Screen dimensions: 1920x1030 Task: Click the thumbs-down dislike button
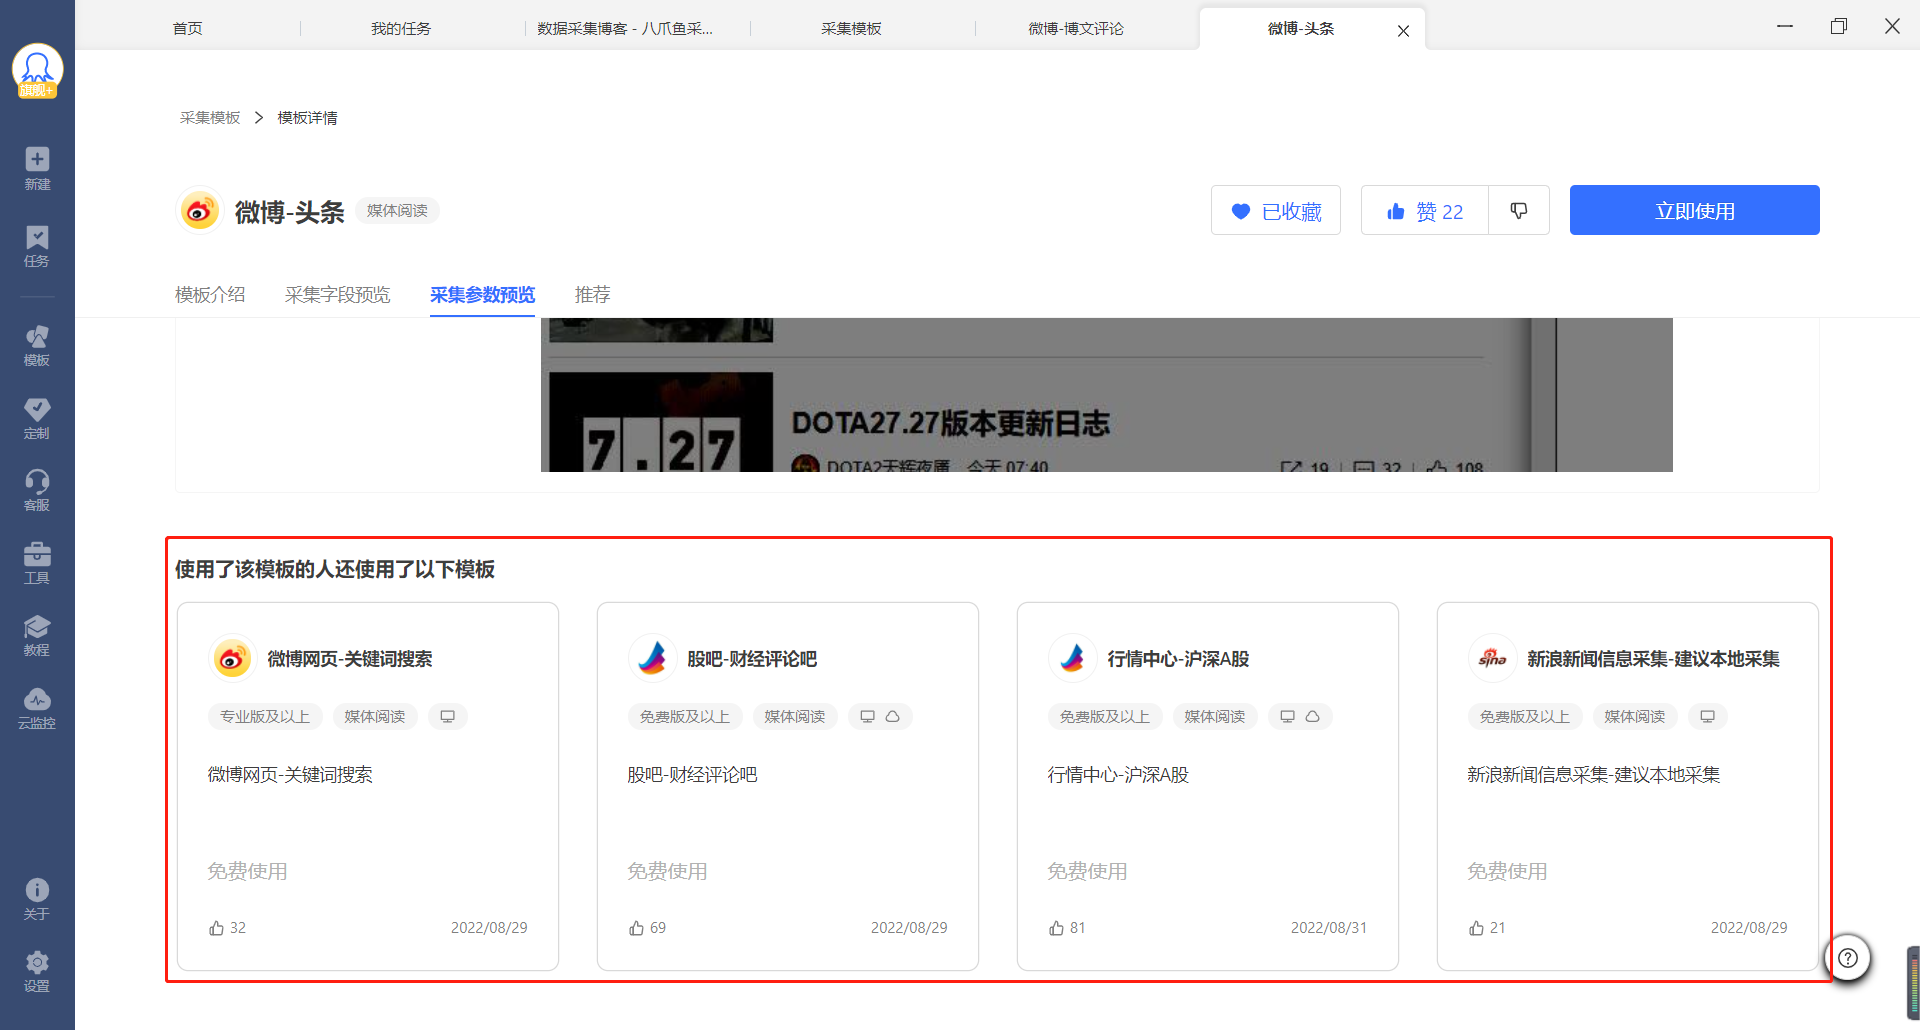coord(1518,210)
